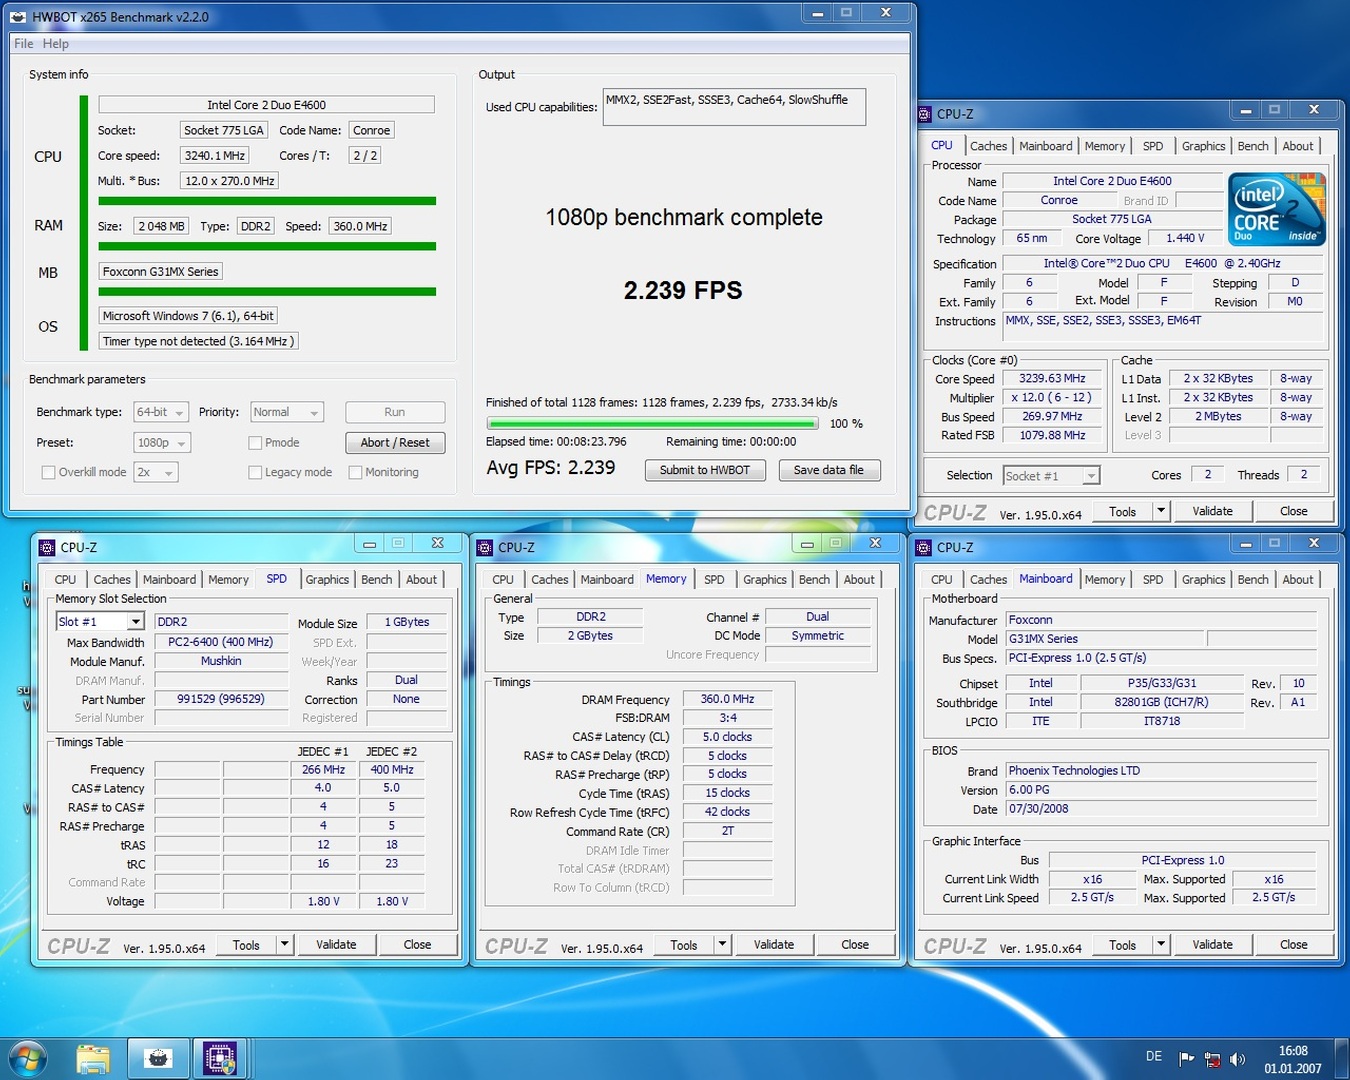Open Graphics tab in CPU-Z SPD window

pyautogui.click(x=327, y=580)
